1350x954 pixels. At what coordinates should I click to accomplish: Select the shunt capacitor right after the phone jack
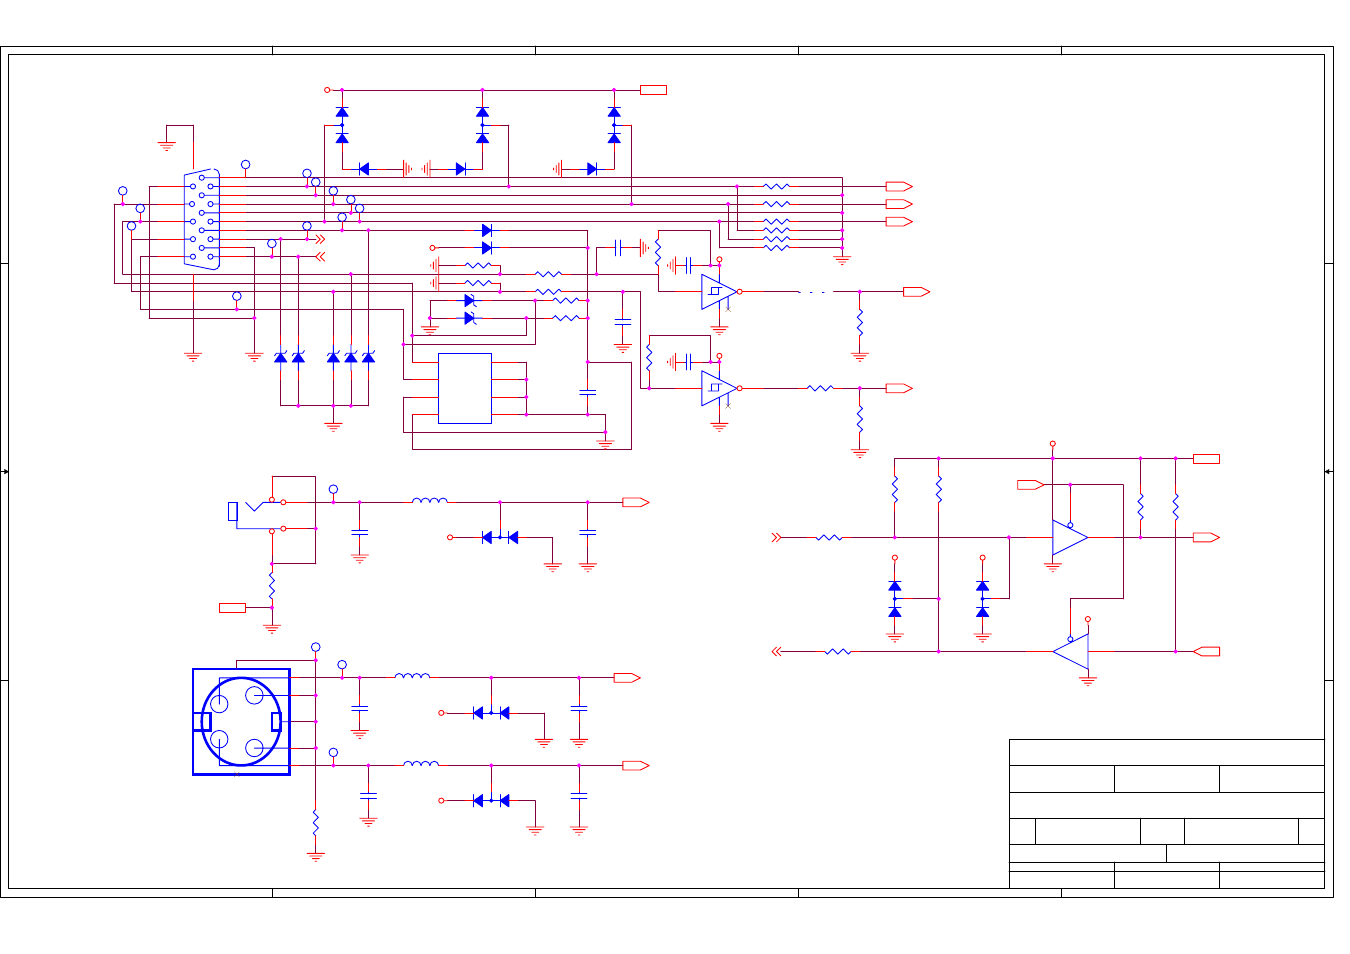[360, 533]
